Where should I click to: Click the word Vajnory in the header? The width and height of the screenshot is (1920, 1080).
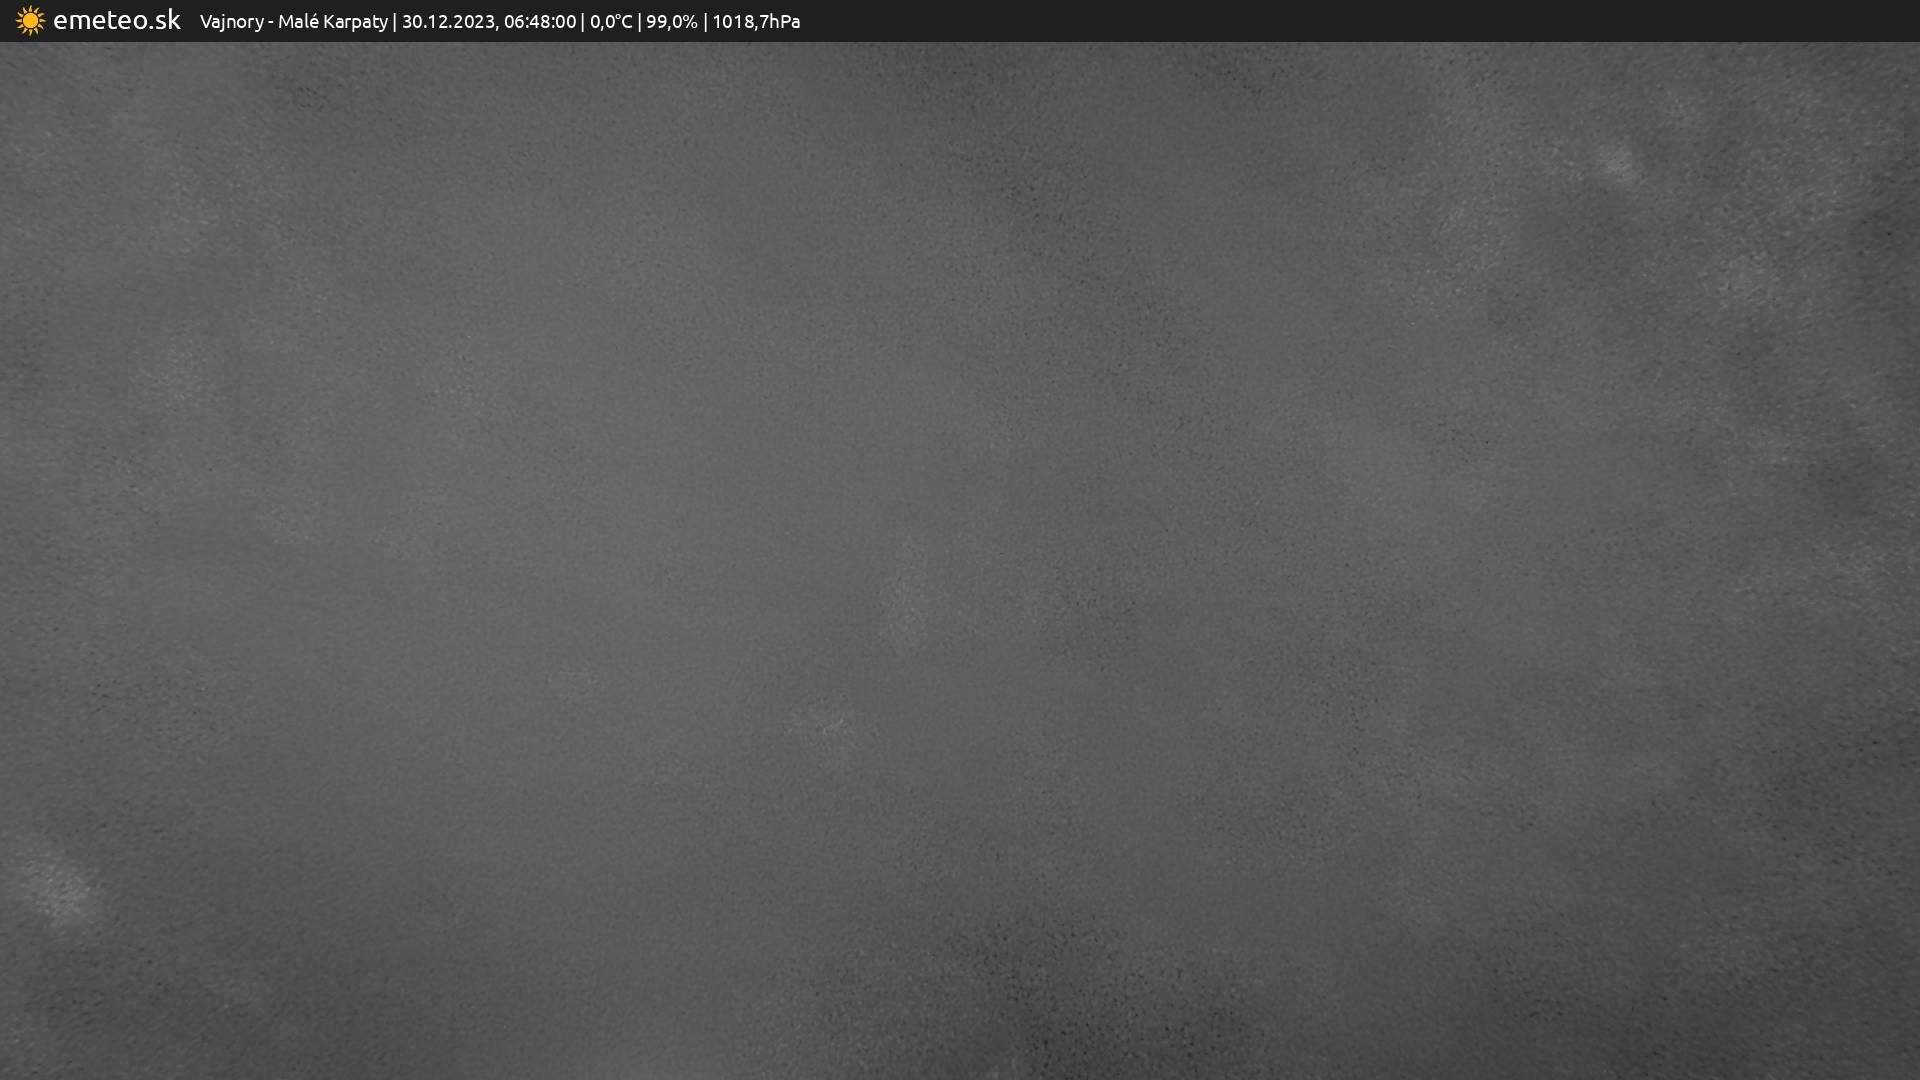click(x=231, y=21)
